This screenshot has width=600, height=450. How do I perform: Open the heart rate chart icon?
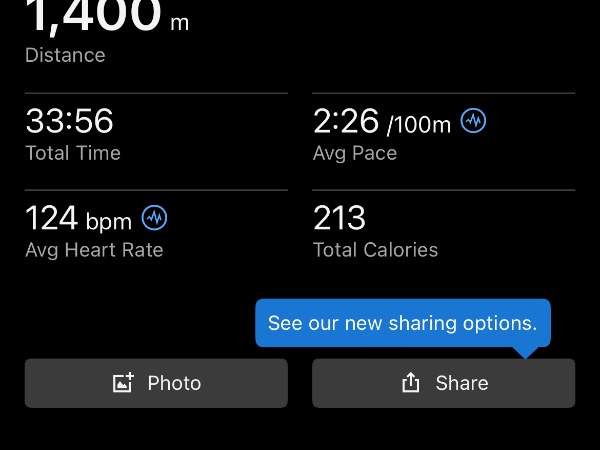[x=154, y=217]
